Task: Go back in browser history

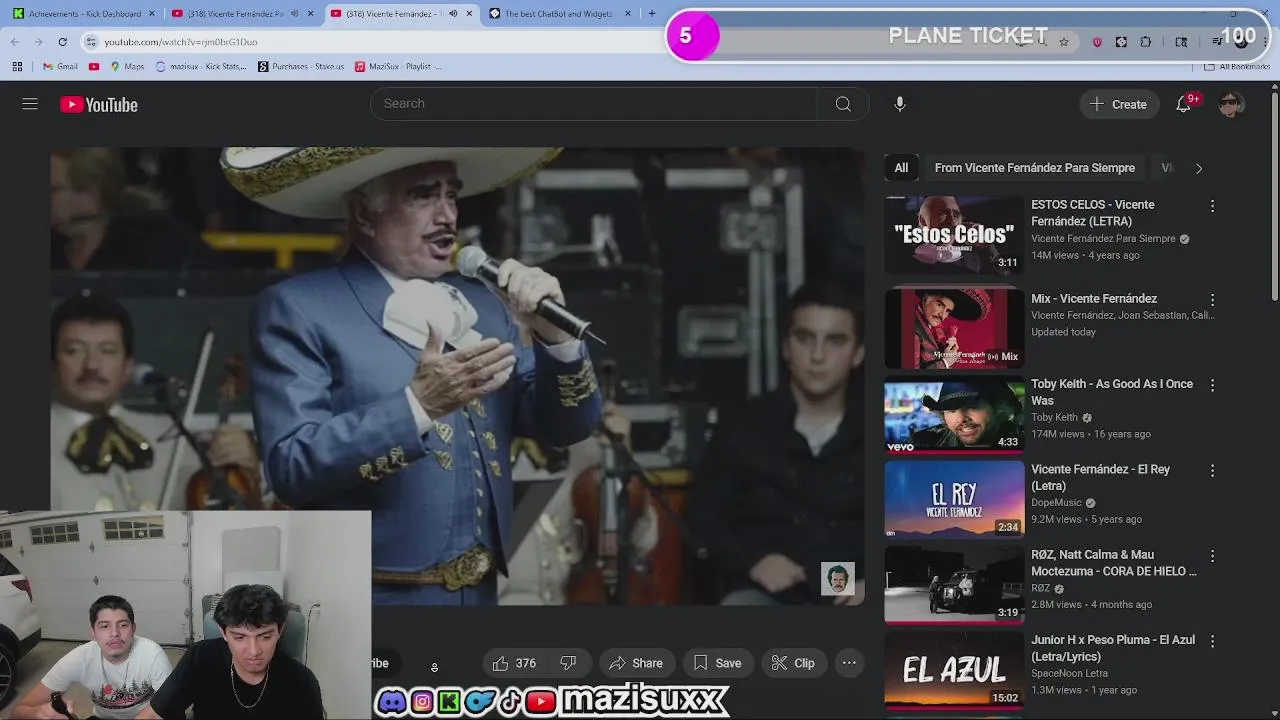Action: click(15, 42)
